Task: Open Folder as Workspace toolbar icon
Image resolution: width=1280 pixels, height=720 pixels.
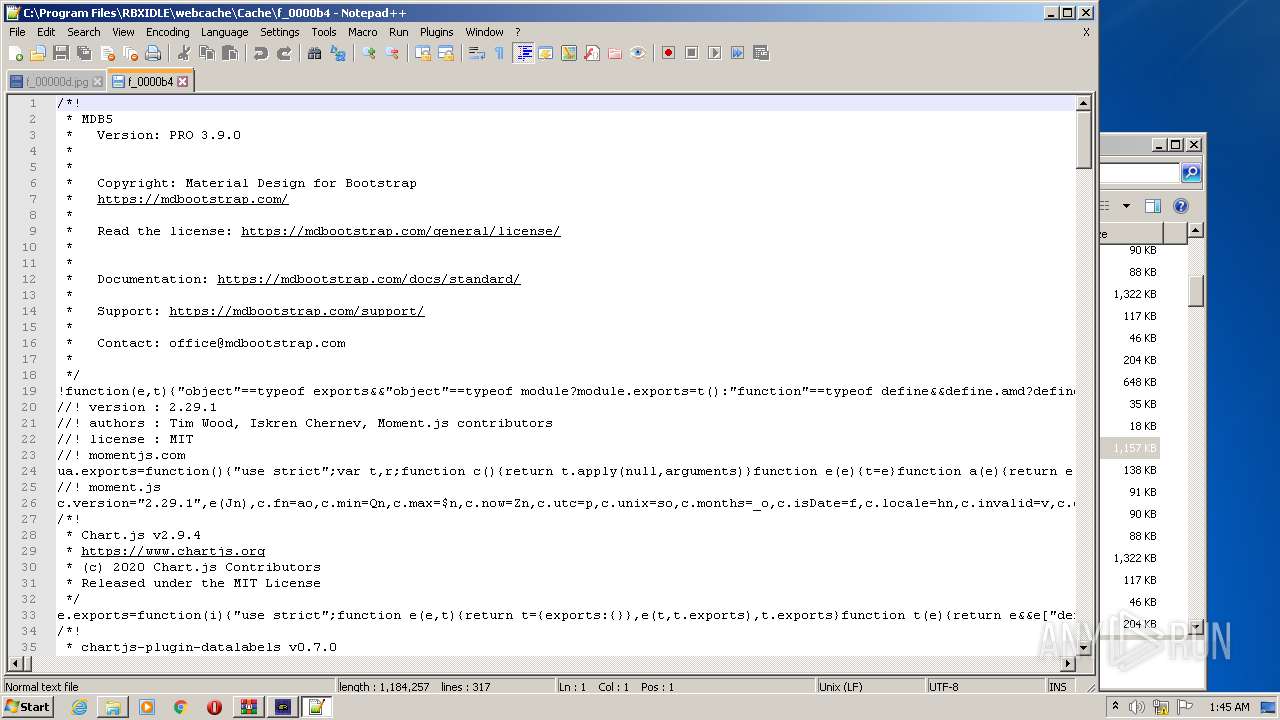Action: pyautogui.click(x=615, y=53)
